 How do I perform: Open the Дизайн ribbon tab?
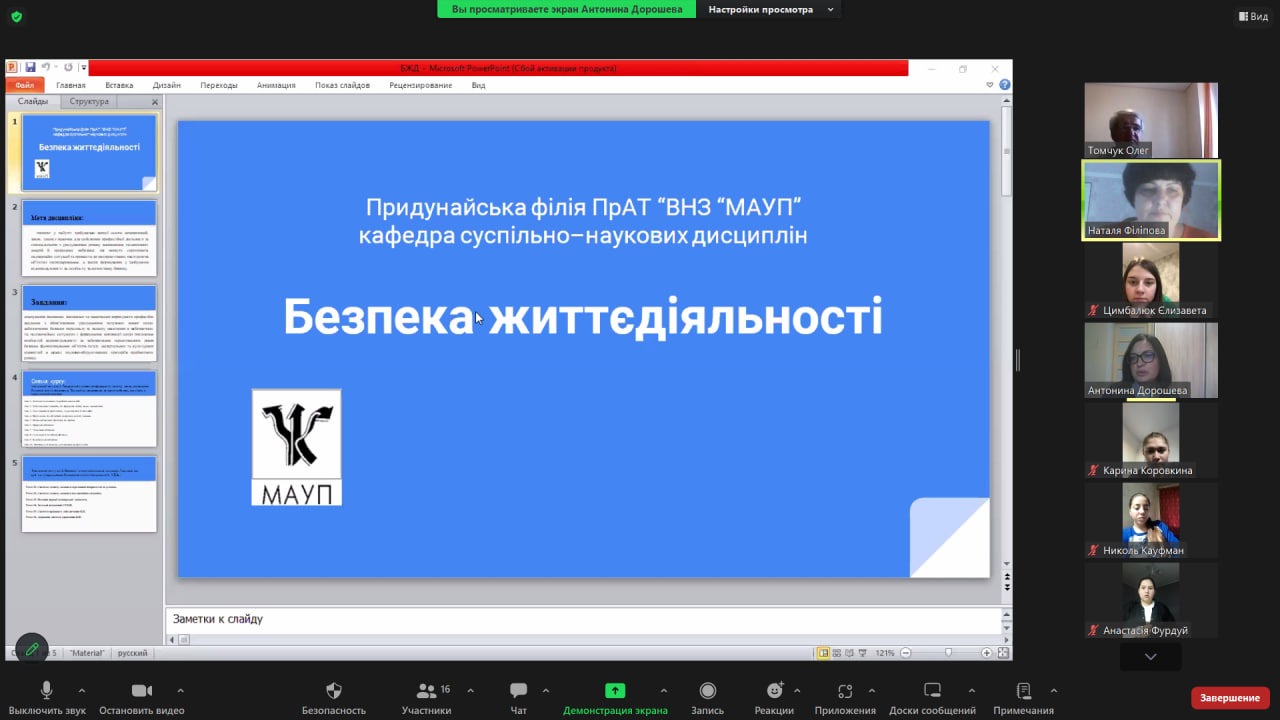(167, 85)
